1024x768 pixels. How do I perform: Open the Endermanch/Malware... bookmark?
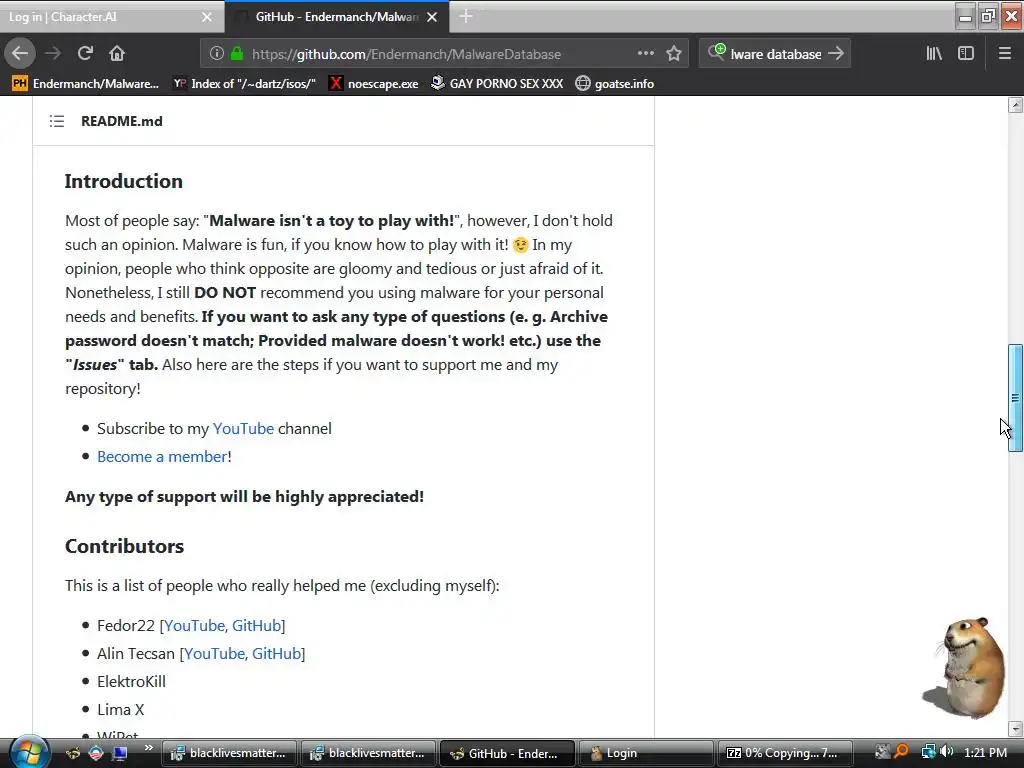[x=86, y=84]
